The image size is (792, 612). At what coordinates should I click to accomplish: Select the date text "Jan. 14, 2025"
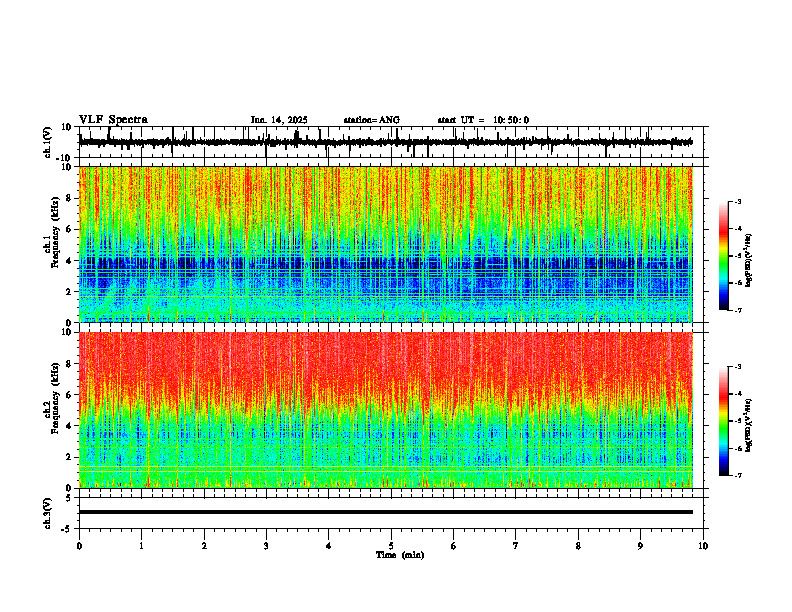(279, 120)
